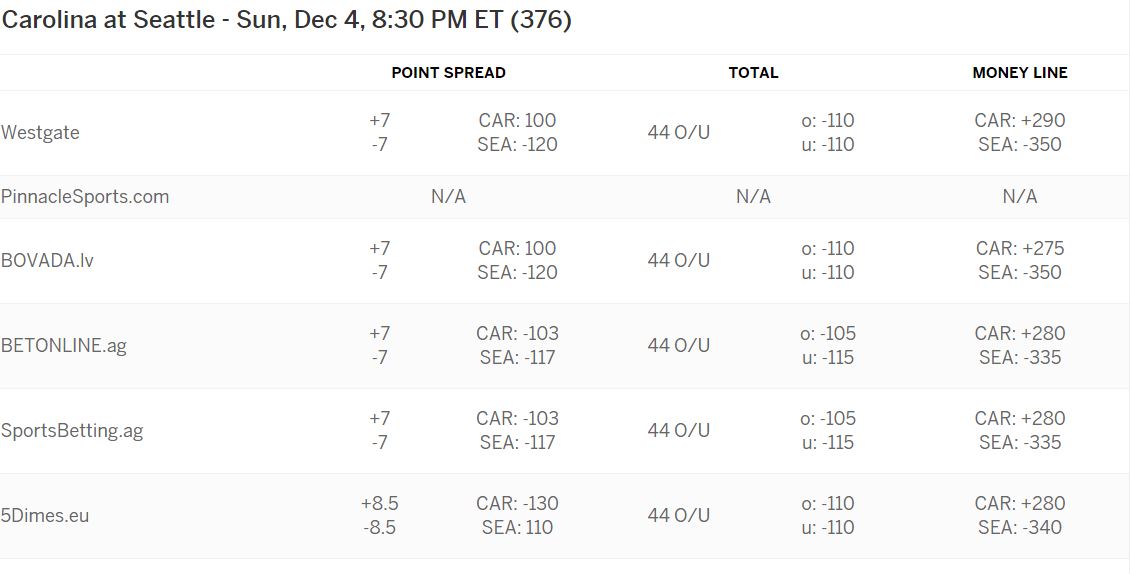Click the TOTAL column header

coord(753,73)
